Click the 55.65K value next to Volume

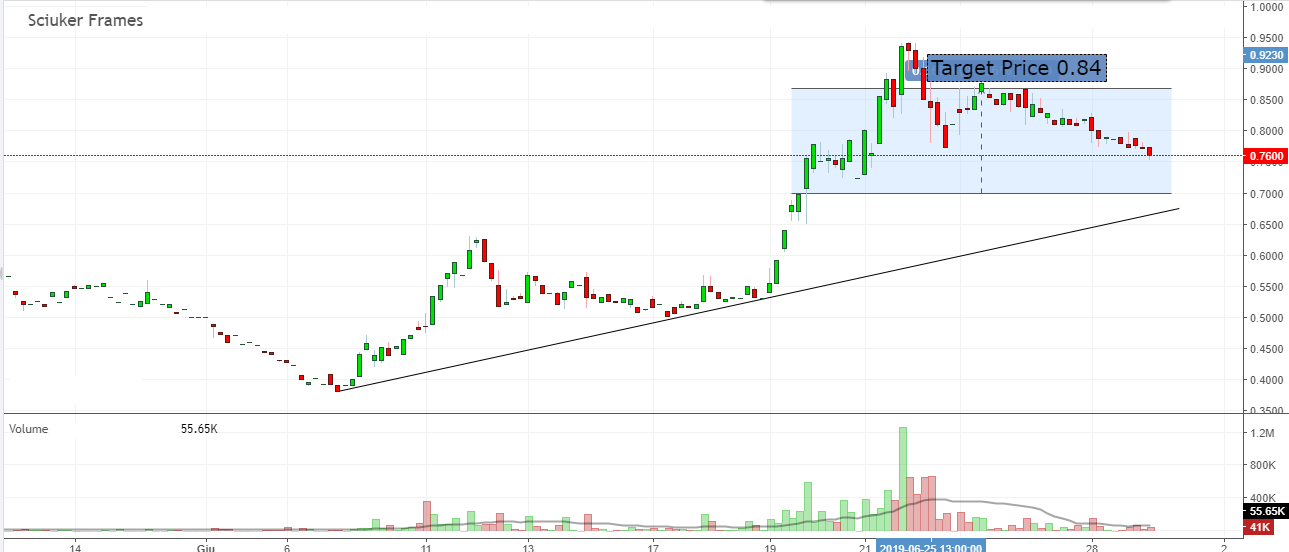coord(200,429)
